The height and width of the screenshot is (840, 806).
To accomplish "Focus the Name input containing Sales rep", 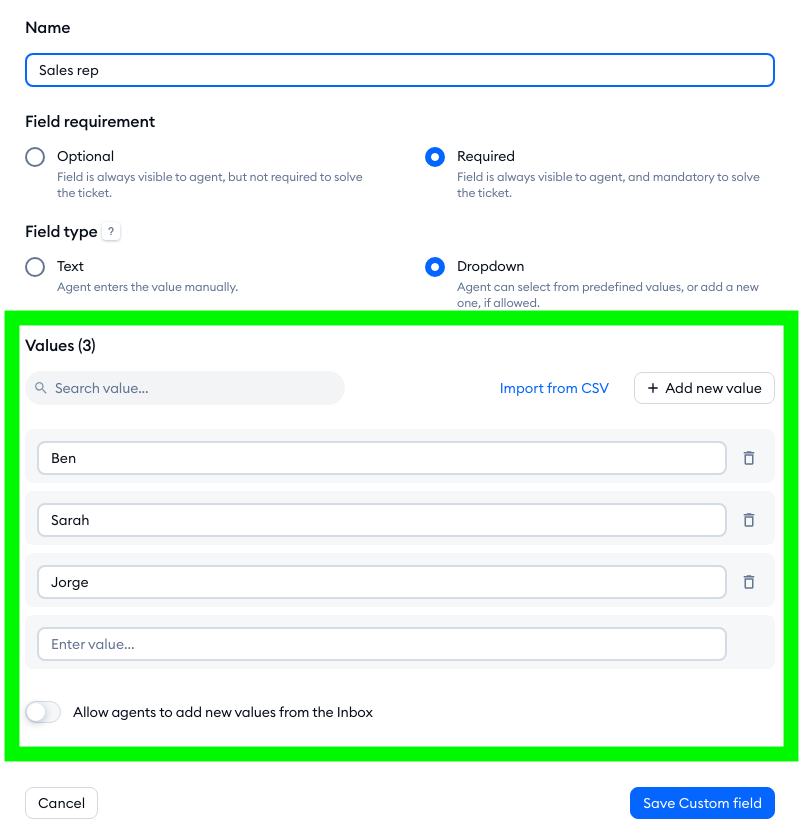I will coord(400,70).
